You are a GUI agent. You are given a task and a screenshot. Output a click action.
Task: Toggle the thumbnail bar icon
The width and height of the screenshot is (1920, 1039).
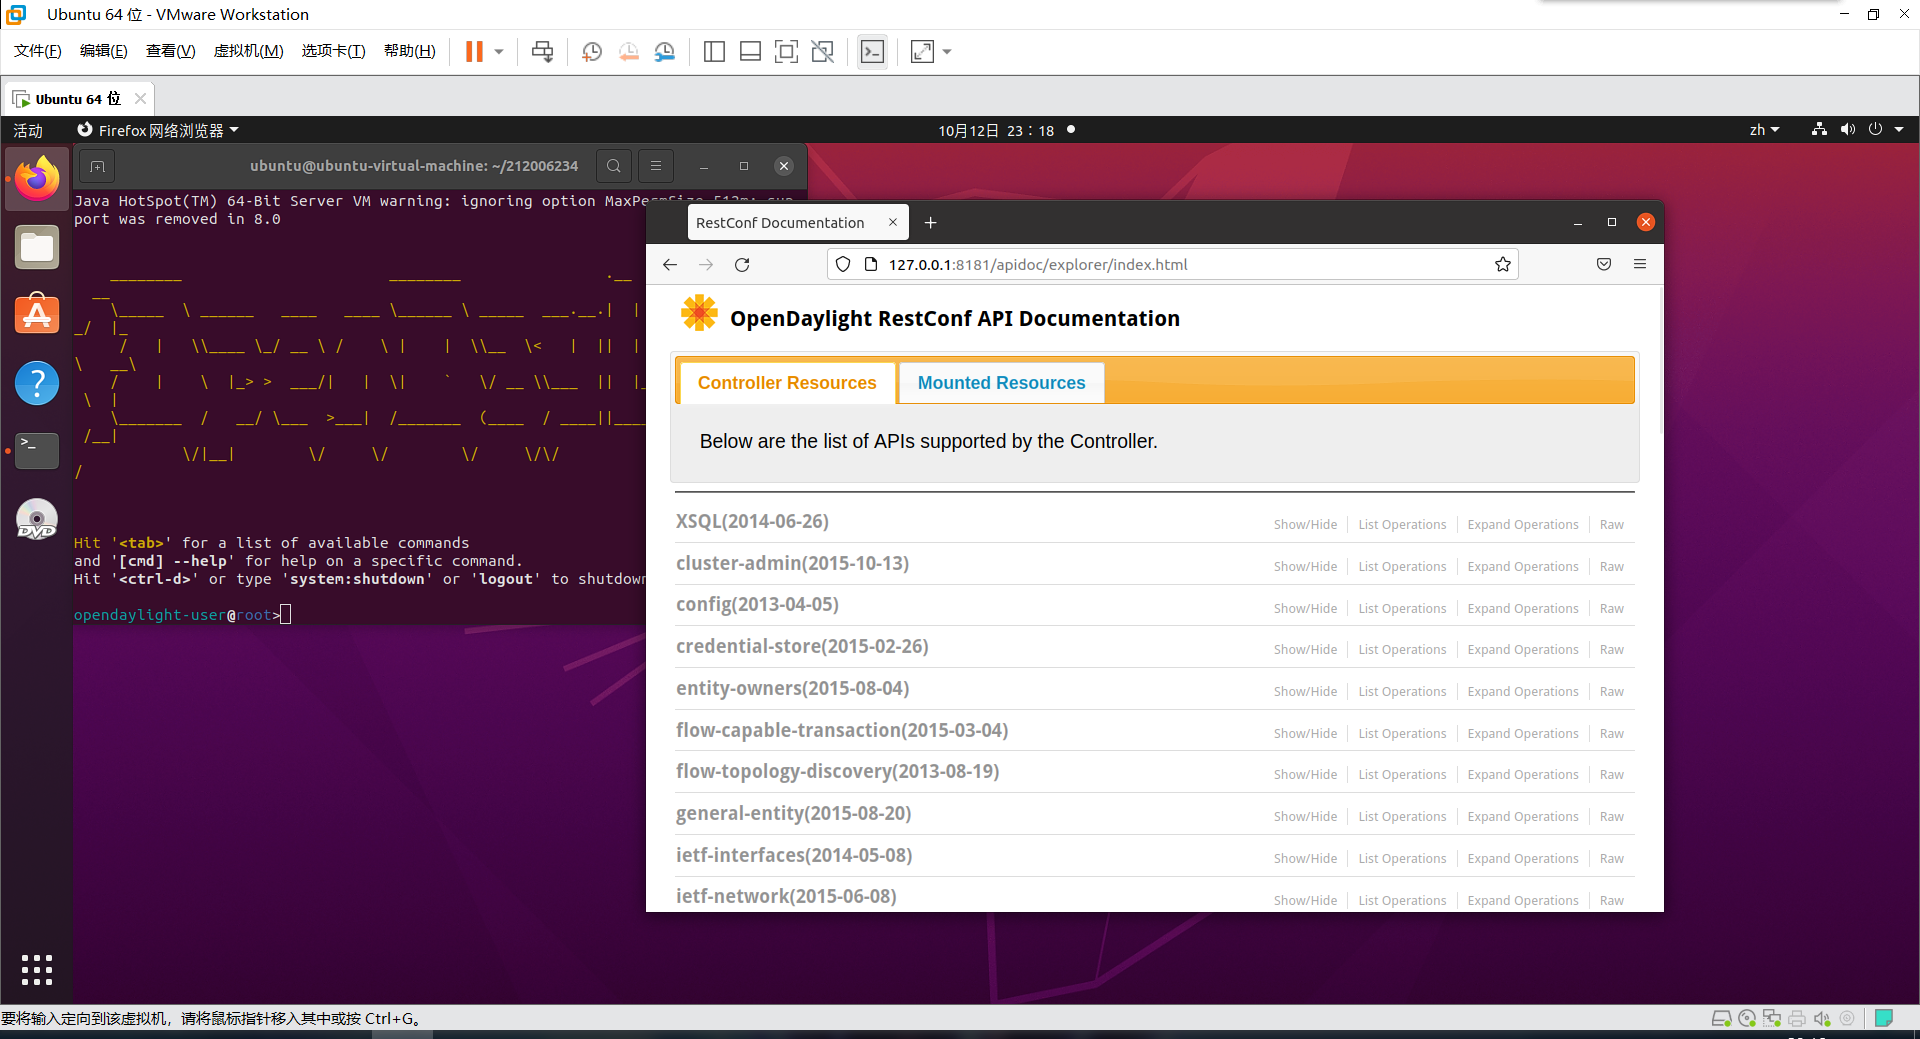click(750, 52)
